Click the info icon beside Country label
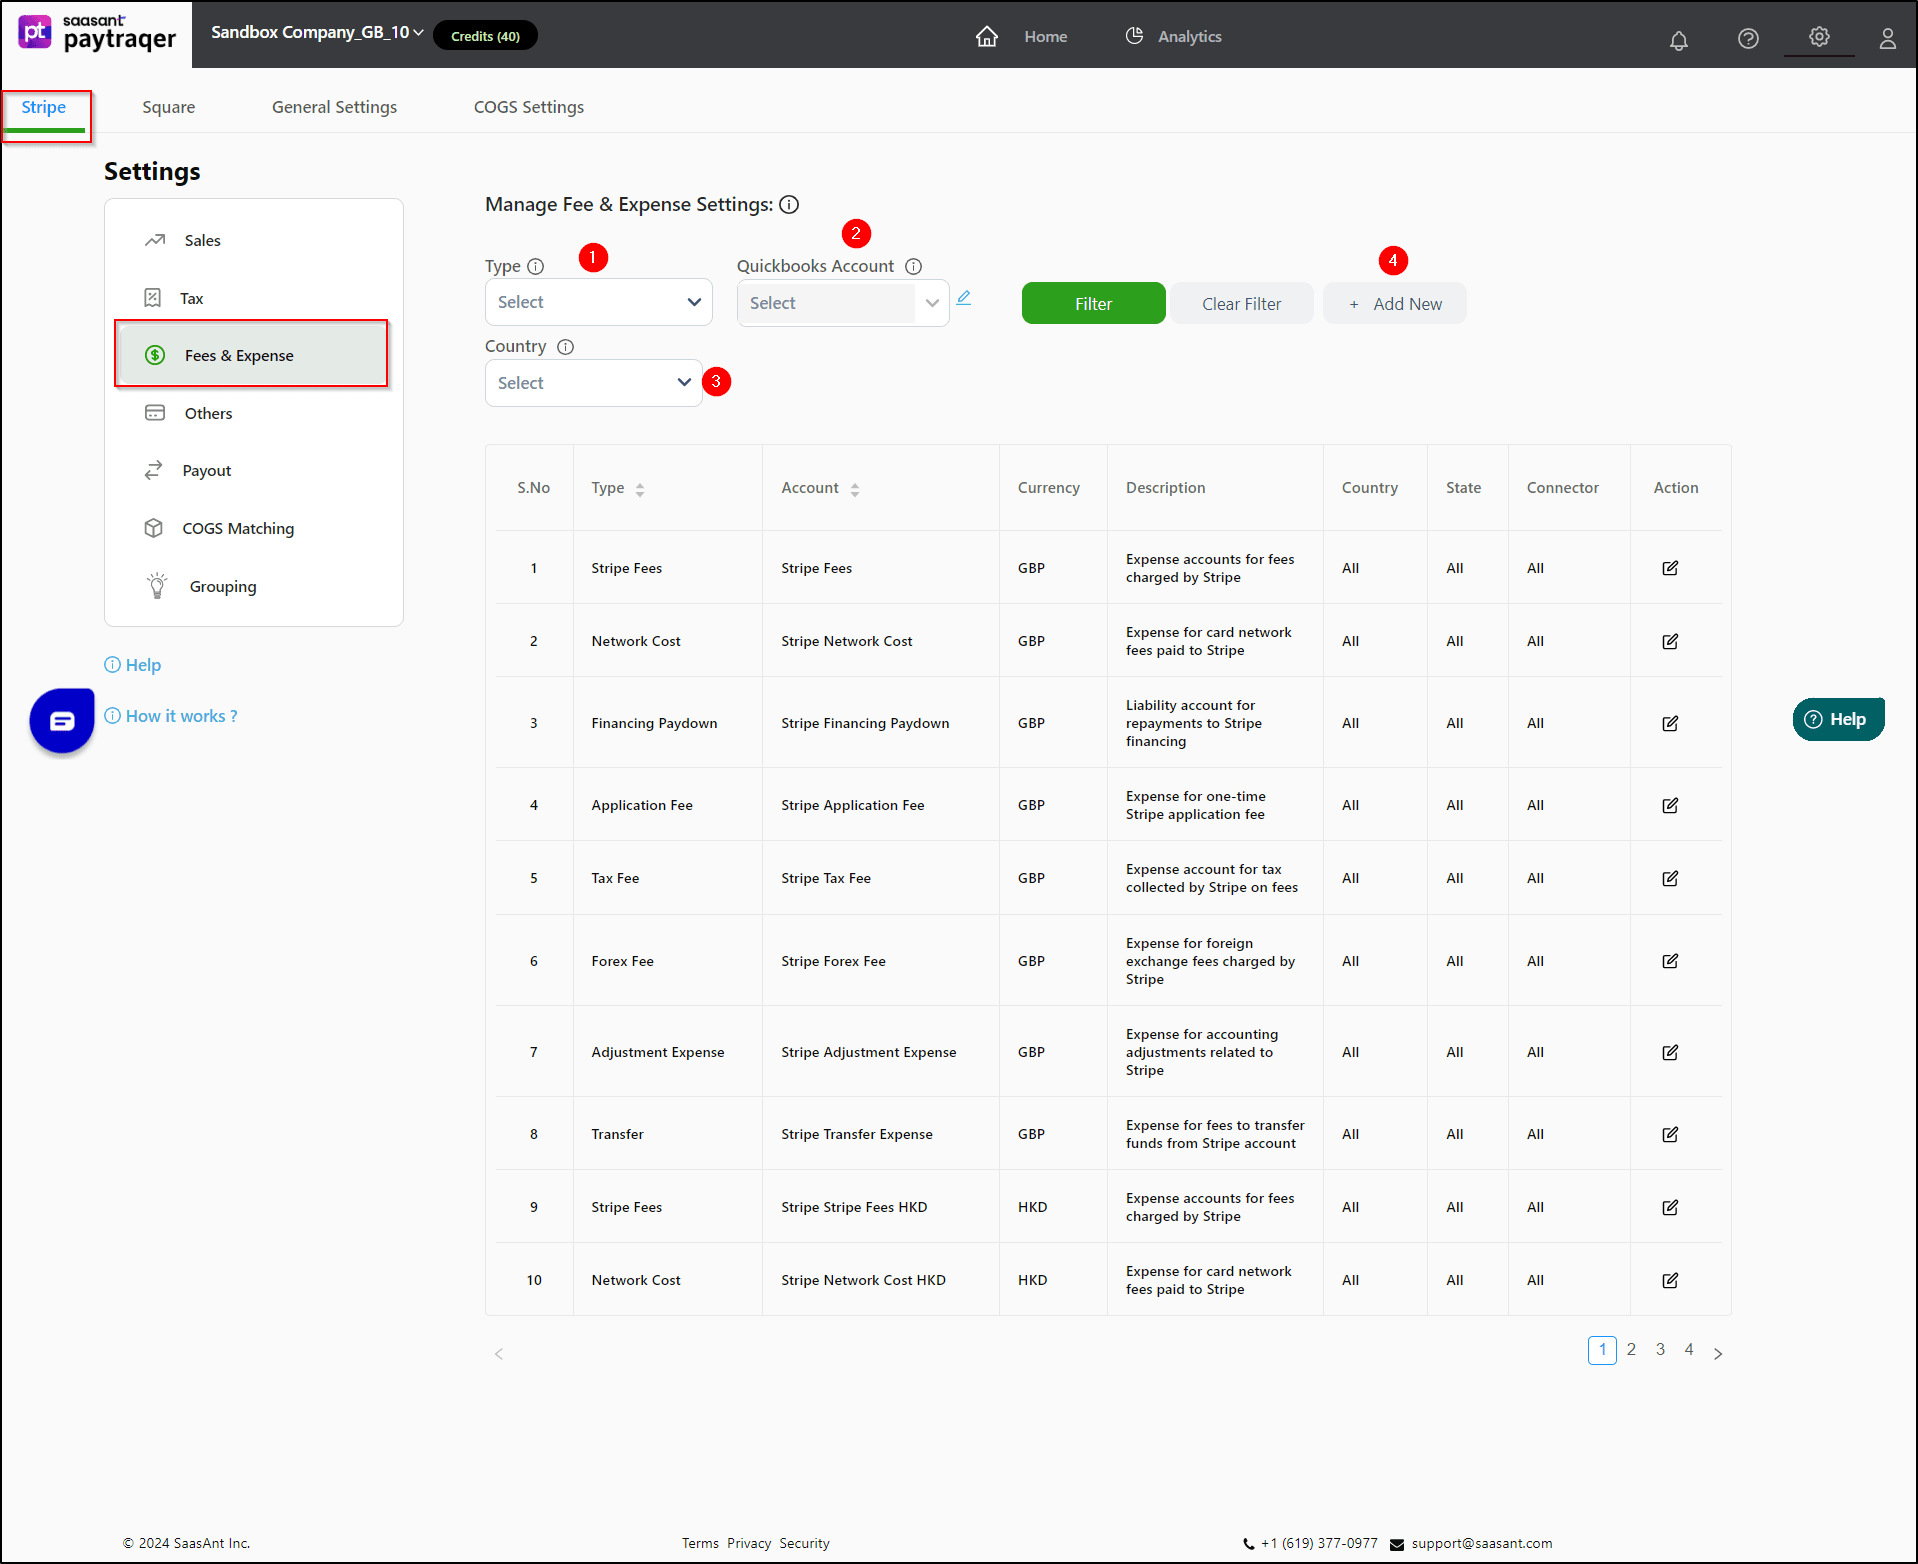 (565, 346)
